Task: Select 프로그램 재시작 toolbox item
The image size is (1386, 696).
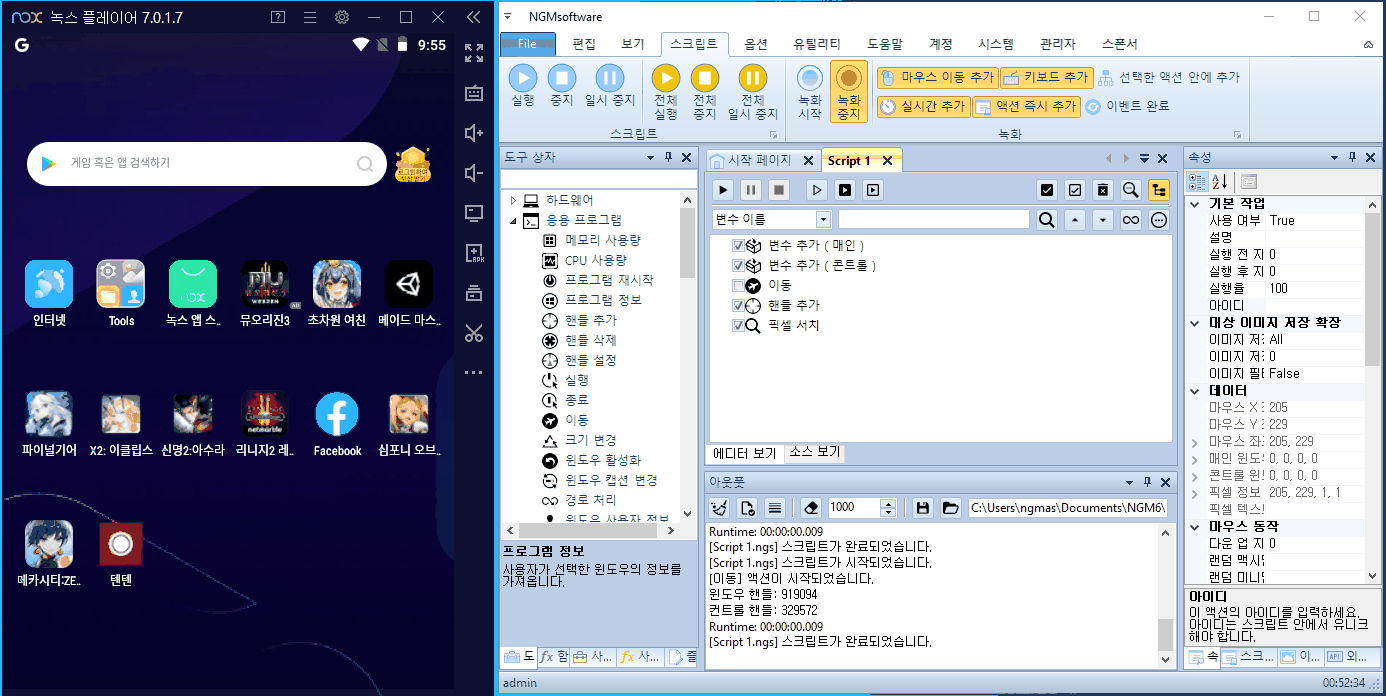Action: point(609,280)
